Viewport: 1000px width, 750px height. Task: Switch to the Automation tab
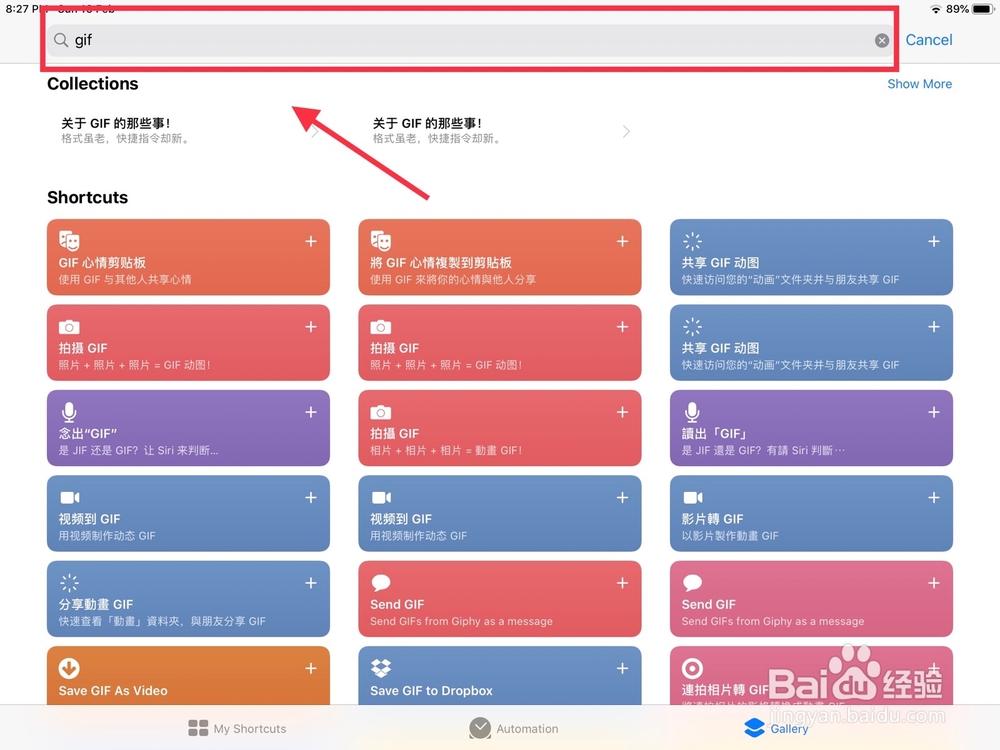tap(513, 728)
